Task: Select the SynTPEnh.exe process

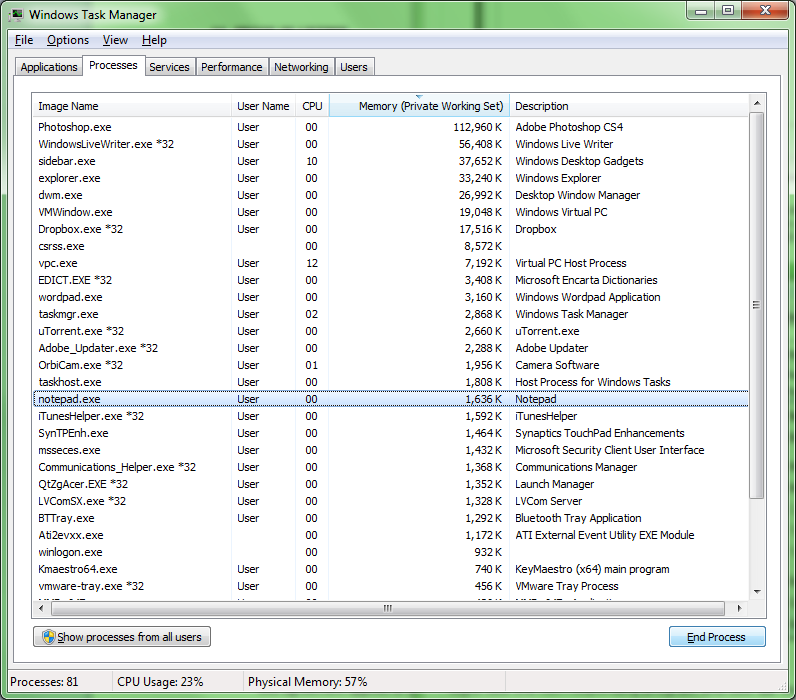Action: pos(390,433)
